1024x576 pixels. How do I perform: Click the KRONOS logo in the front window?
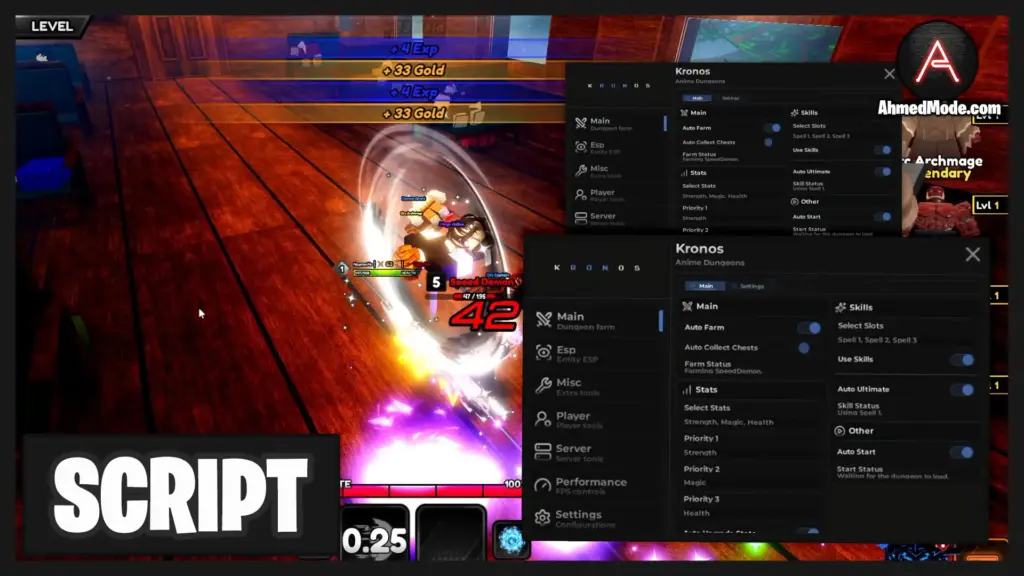pos(597,268)
